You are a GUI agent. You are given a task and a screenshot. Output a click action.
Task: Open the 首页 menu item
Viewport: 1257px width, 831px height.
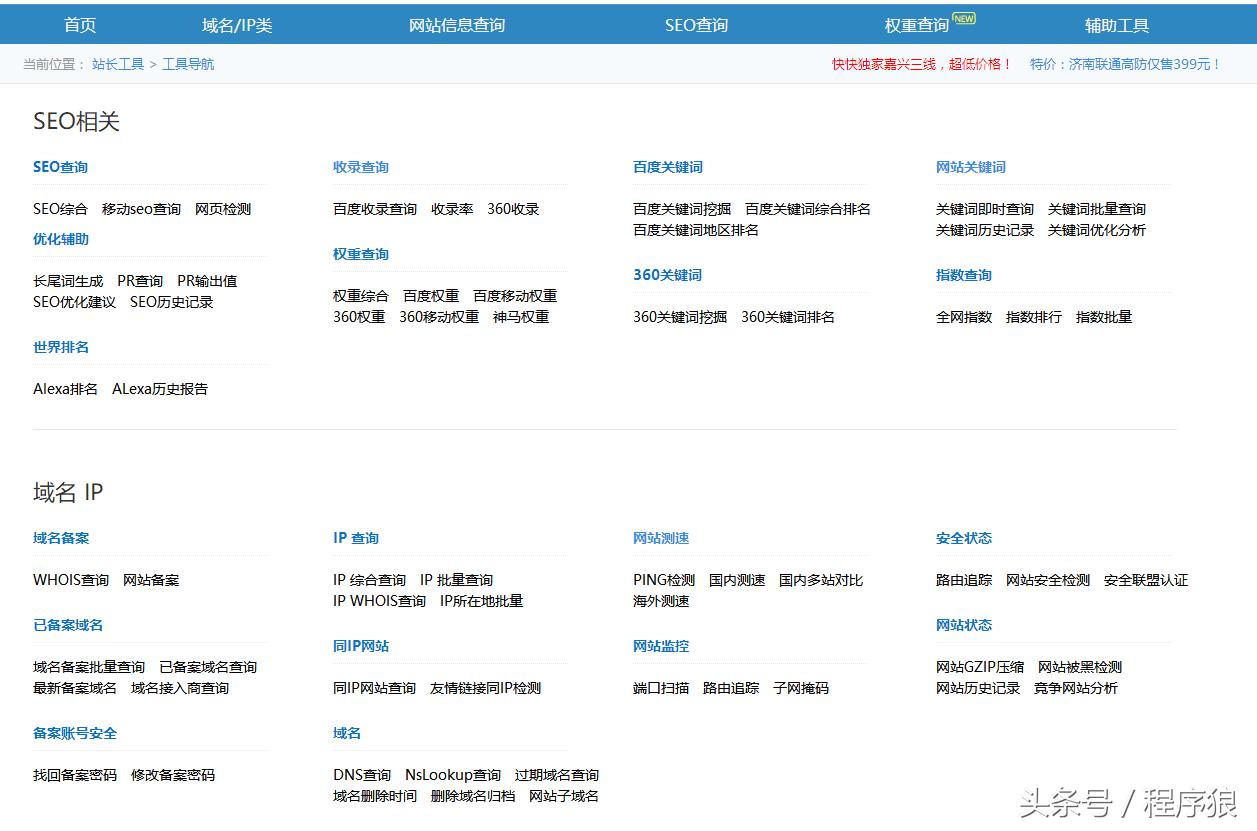(79, 24)
